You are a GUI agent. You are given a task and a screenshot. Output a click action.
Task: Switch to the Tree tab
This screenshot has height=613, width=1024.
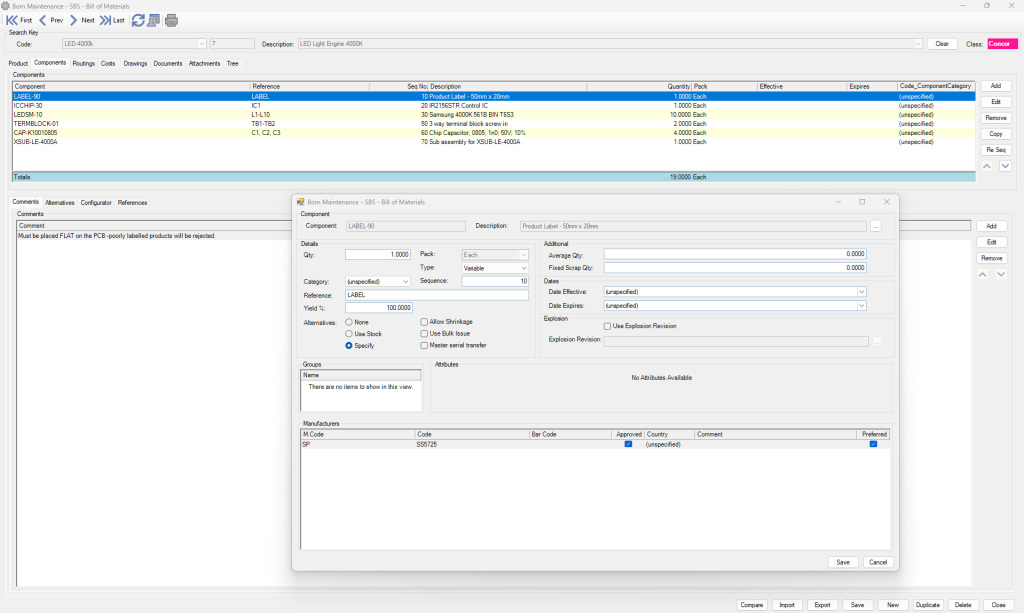click(x=232, y=63)
